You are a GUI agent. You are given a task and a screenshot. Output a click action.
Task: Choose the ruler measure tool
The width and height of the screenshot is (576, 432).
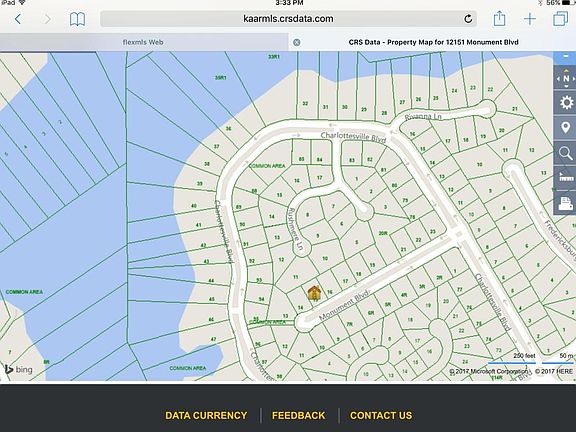pyautogui.click(x=566, y=178)
